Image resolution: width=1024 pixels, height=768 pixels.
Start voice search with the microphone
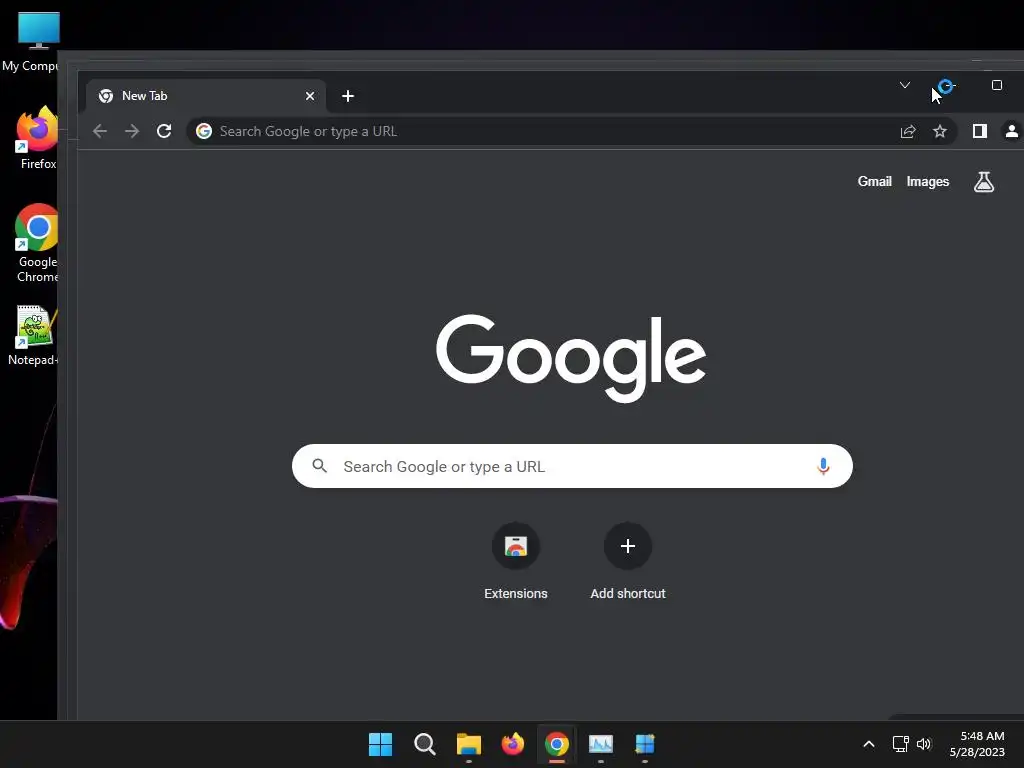click(x=823, y=466)
